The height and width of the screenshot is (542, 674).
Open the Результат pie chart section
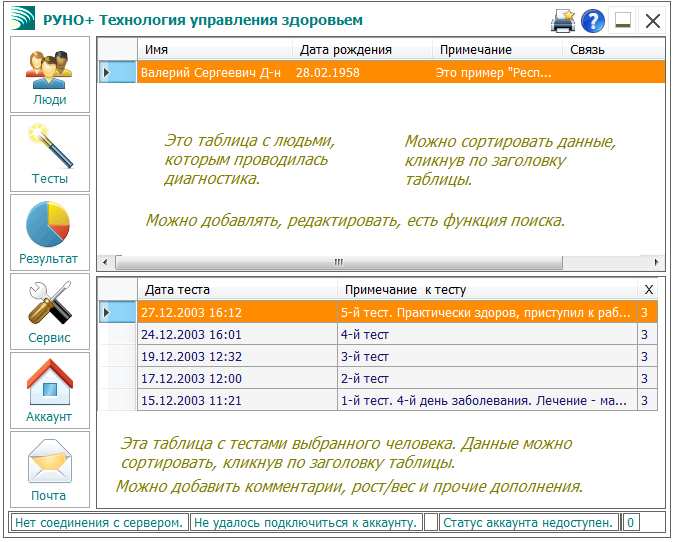tap(50, 233)
